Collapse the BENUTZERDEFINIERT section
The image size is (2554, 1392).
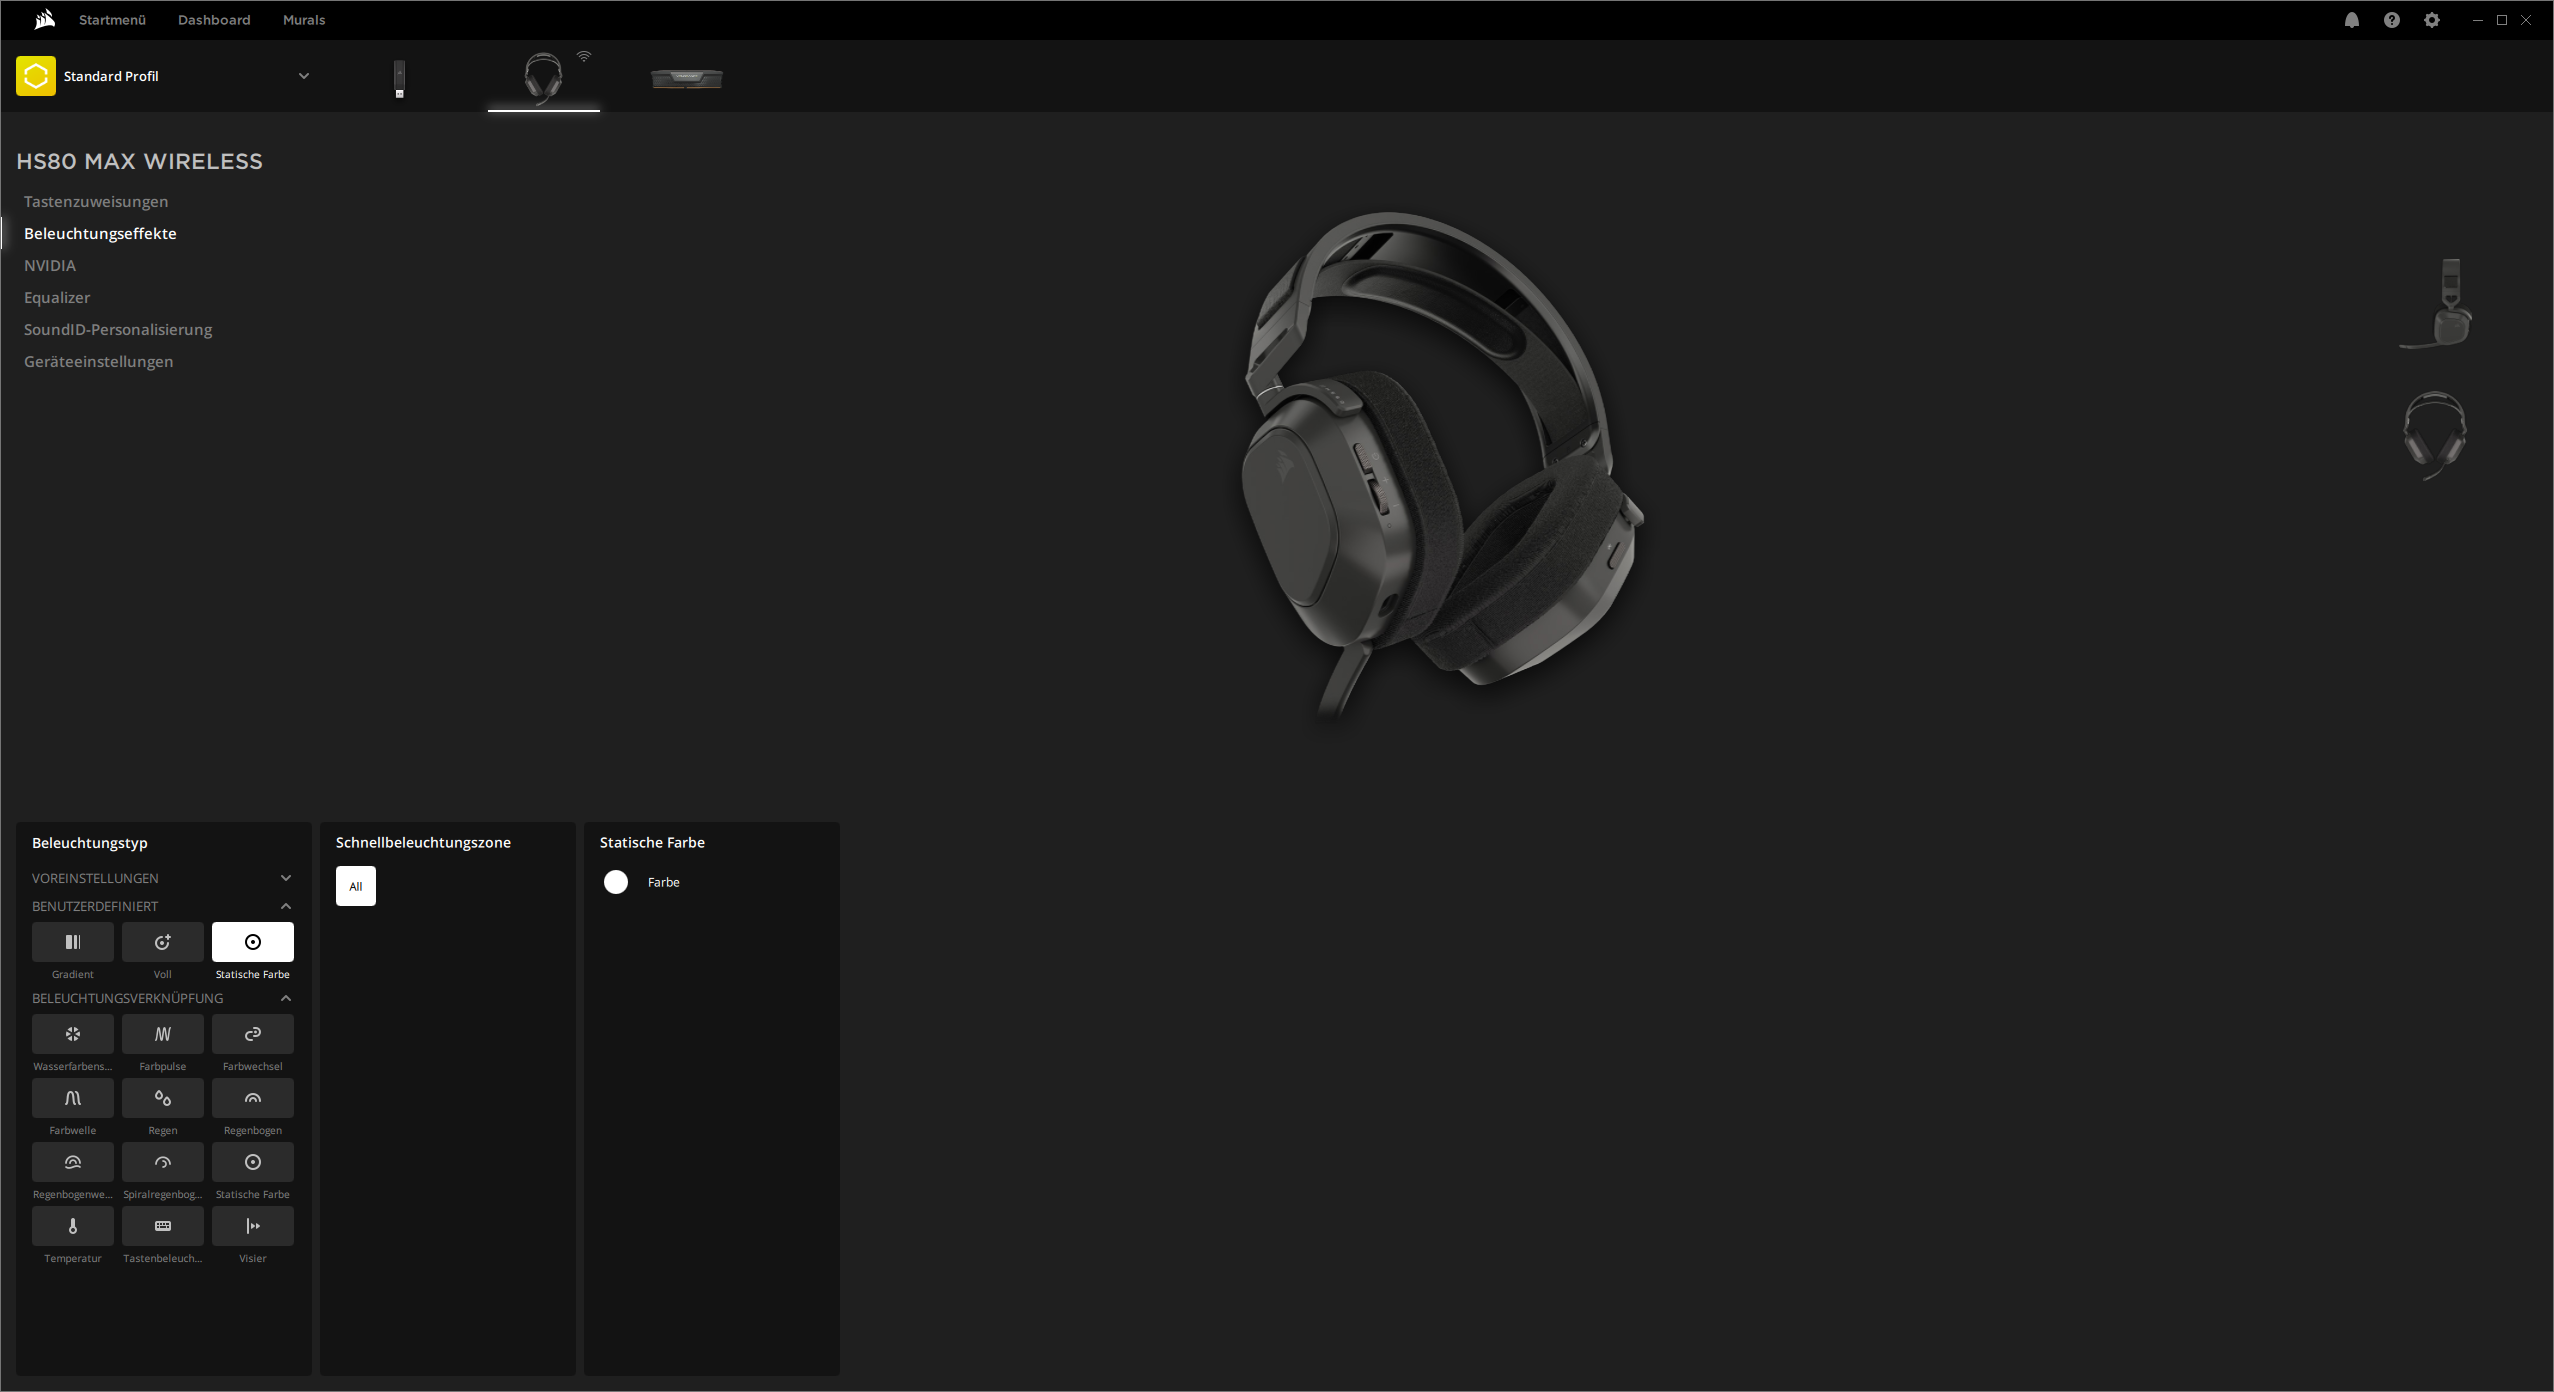click(x=287, y=906)
